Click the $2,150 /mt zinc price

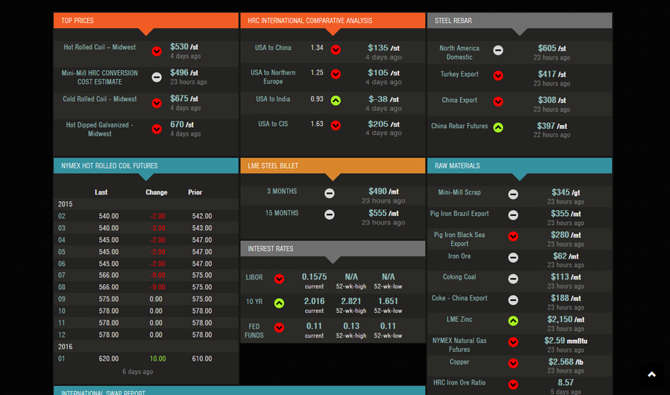(566, 319)
